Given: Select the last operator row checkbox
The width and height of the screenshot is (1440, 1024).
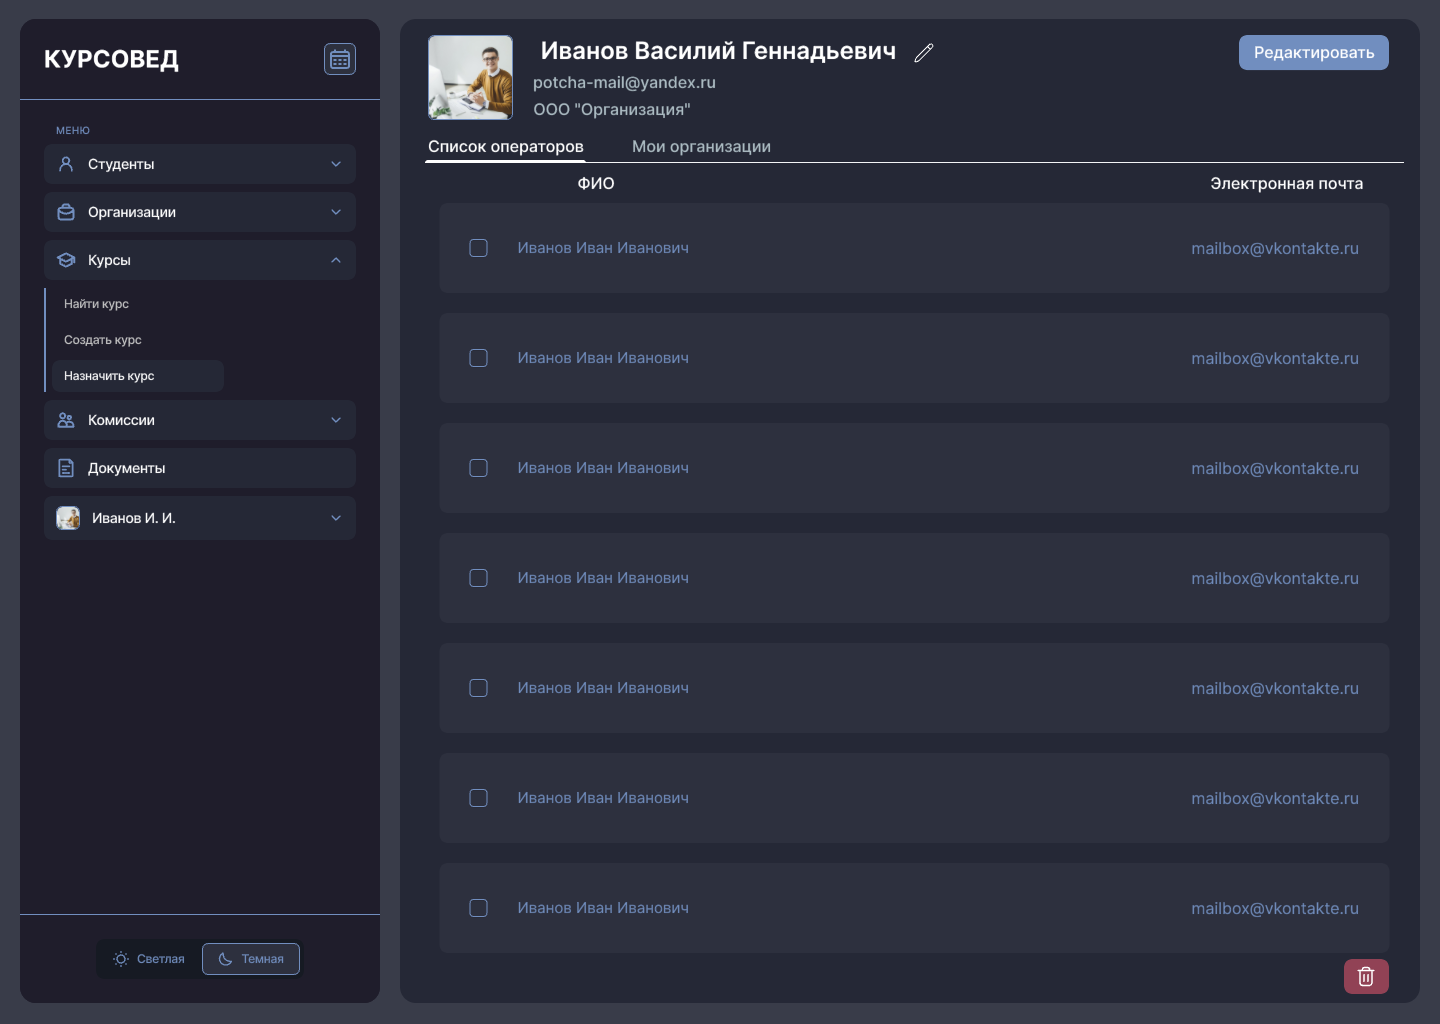Looking at the screenshot, I should (x=479, y=908).
